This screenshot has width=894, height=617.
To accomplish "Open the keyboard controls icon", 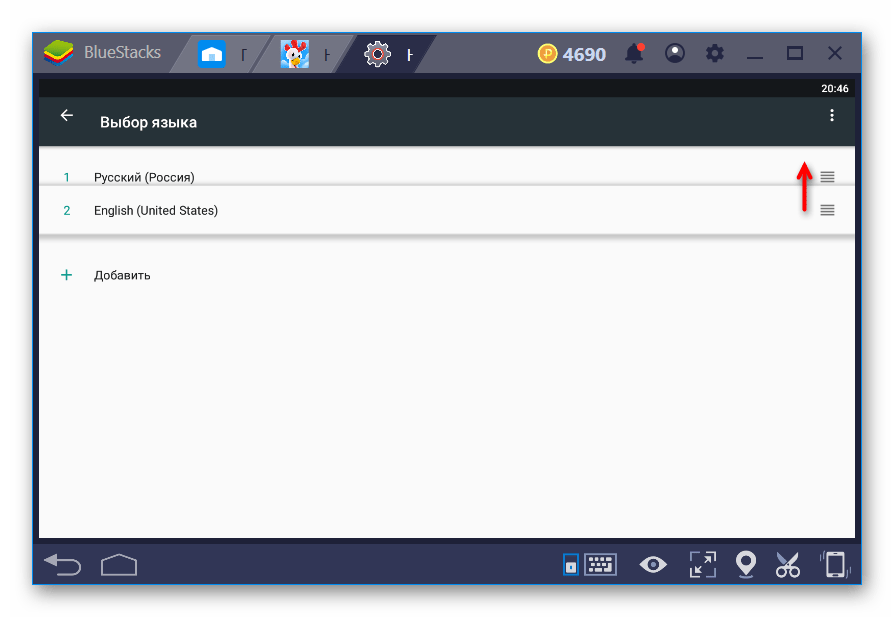I will coord(600,565).
